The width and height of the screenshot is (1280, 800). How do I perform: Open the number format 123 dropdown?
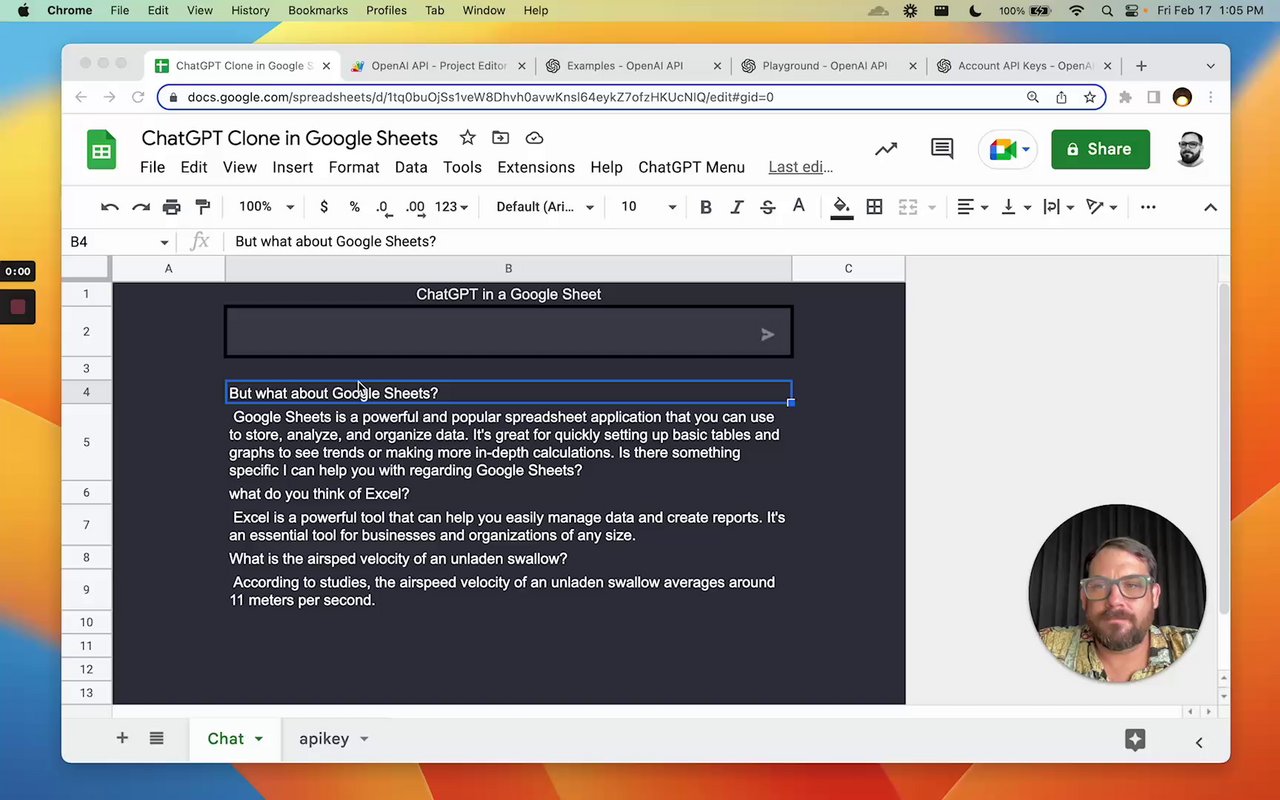click(x=452, y=207)
